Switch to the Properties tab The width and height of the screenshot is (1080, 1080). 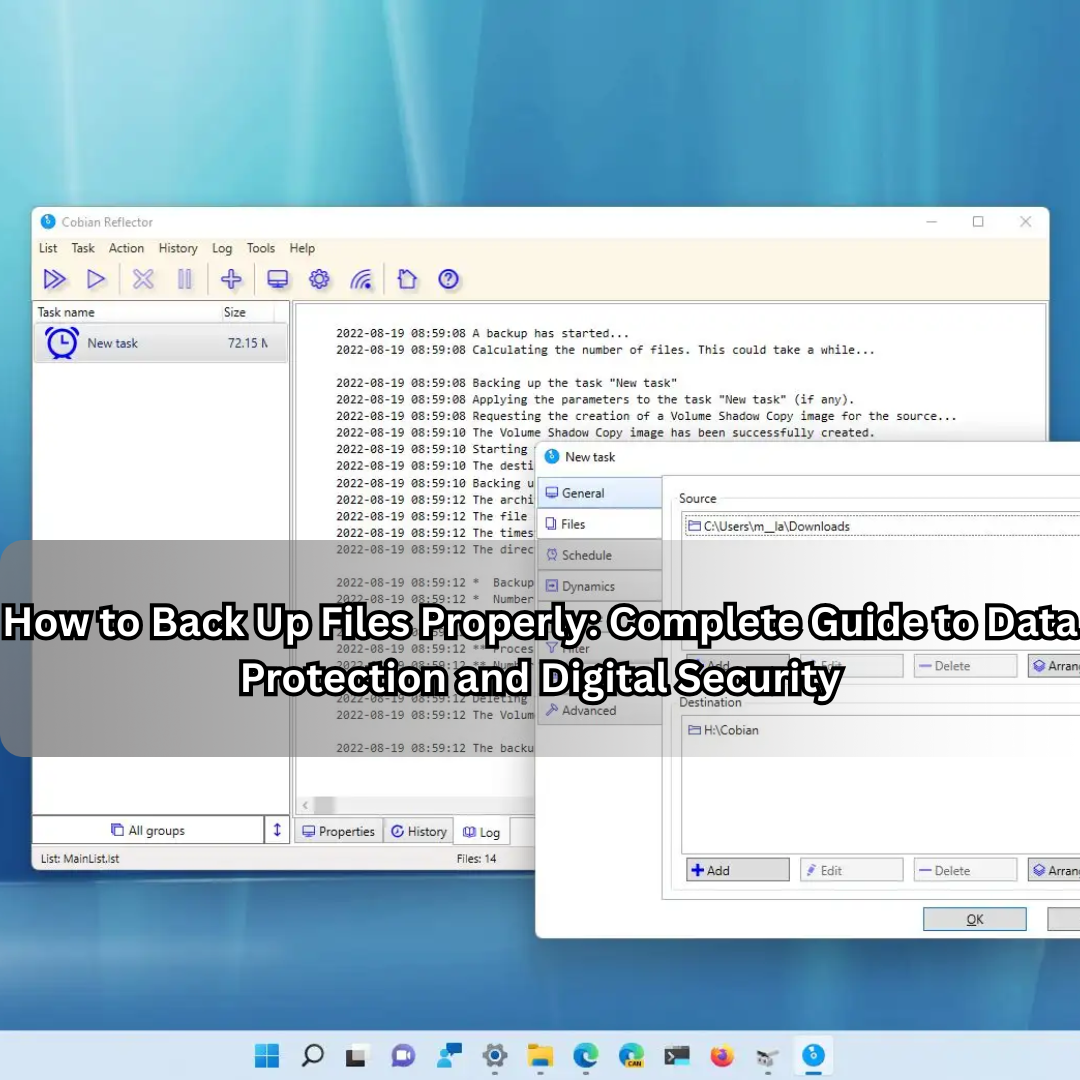[x=338, y=831]
